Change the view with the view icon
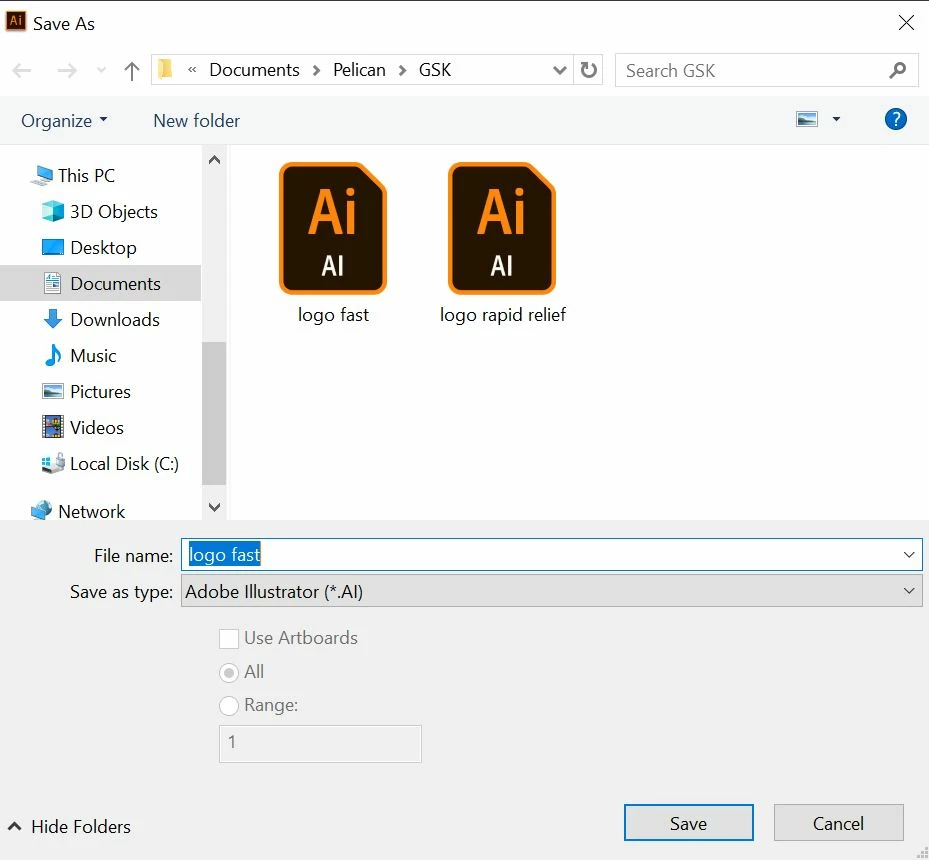Screen dimensions: 929x860 pos(806,119)
